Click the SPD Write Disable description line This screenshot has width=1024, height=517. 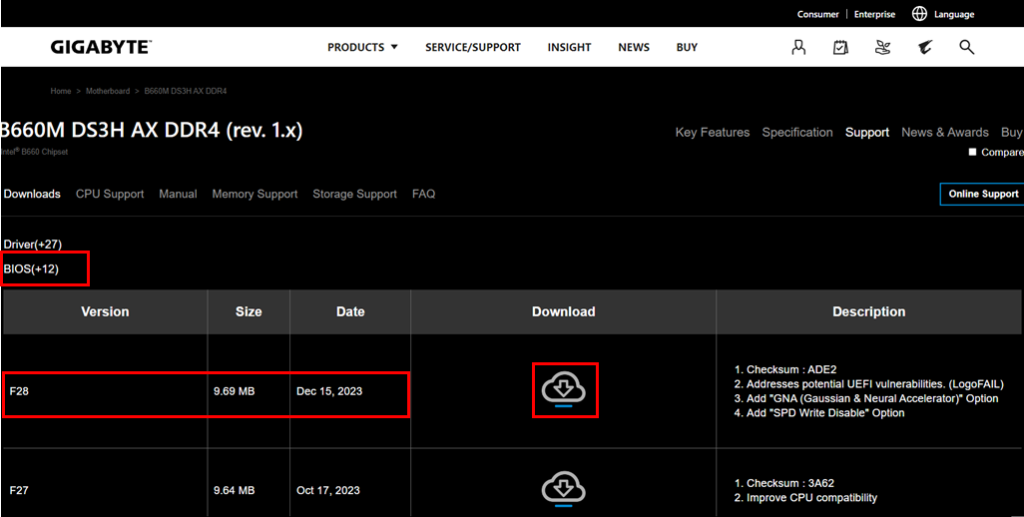pos(820,413)
